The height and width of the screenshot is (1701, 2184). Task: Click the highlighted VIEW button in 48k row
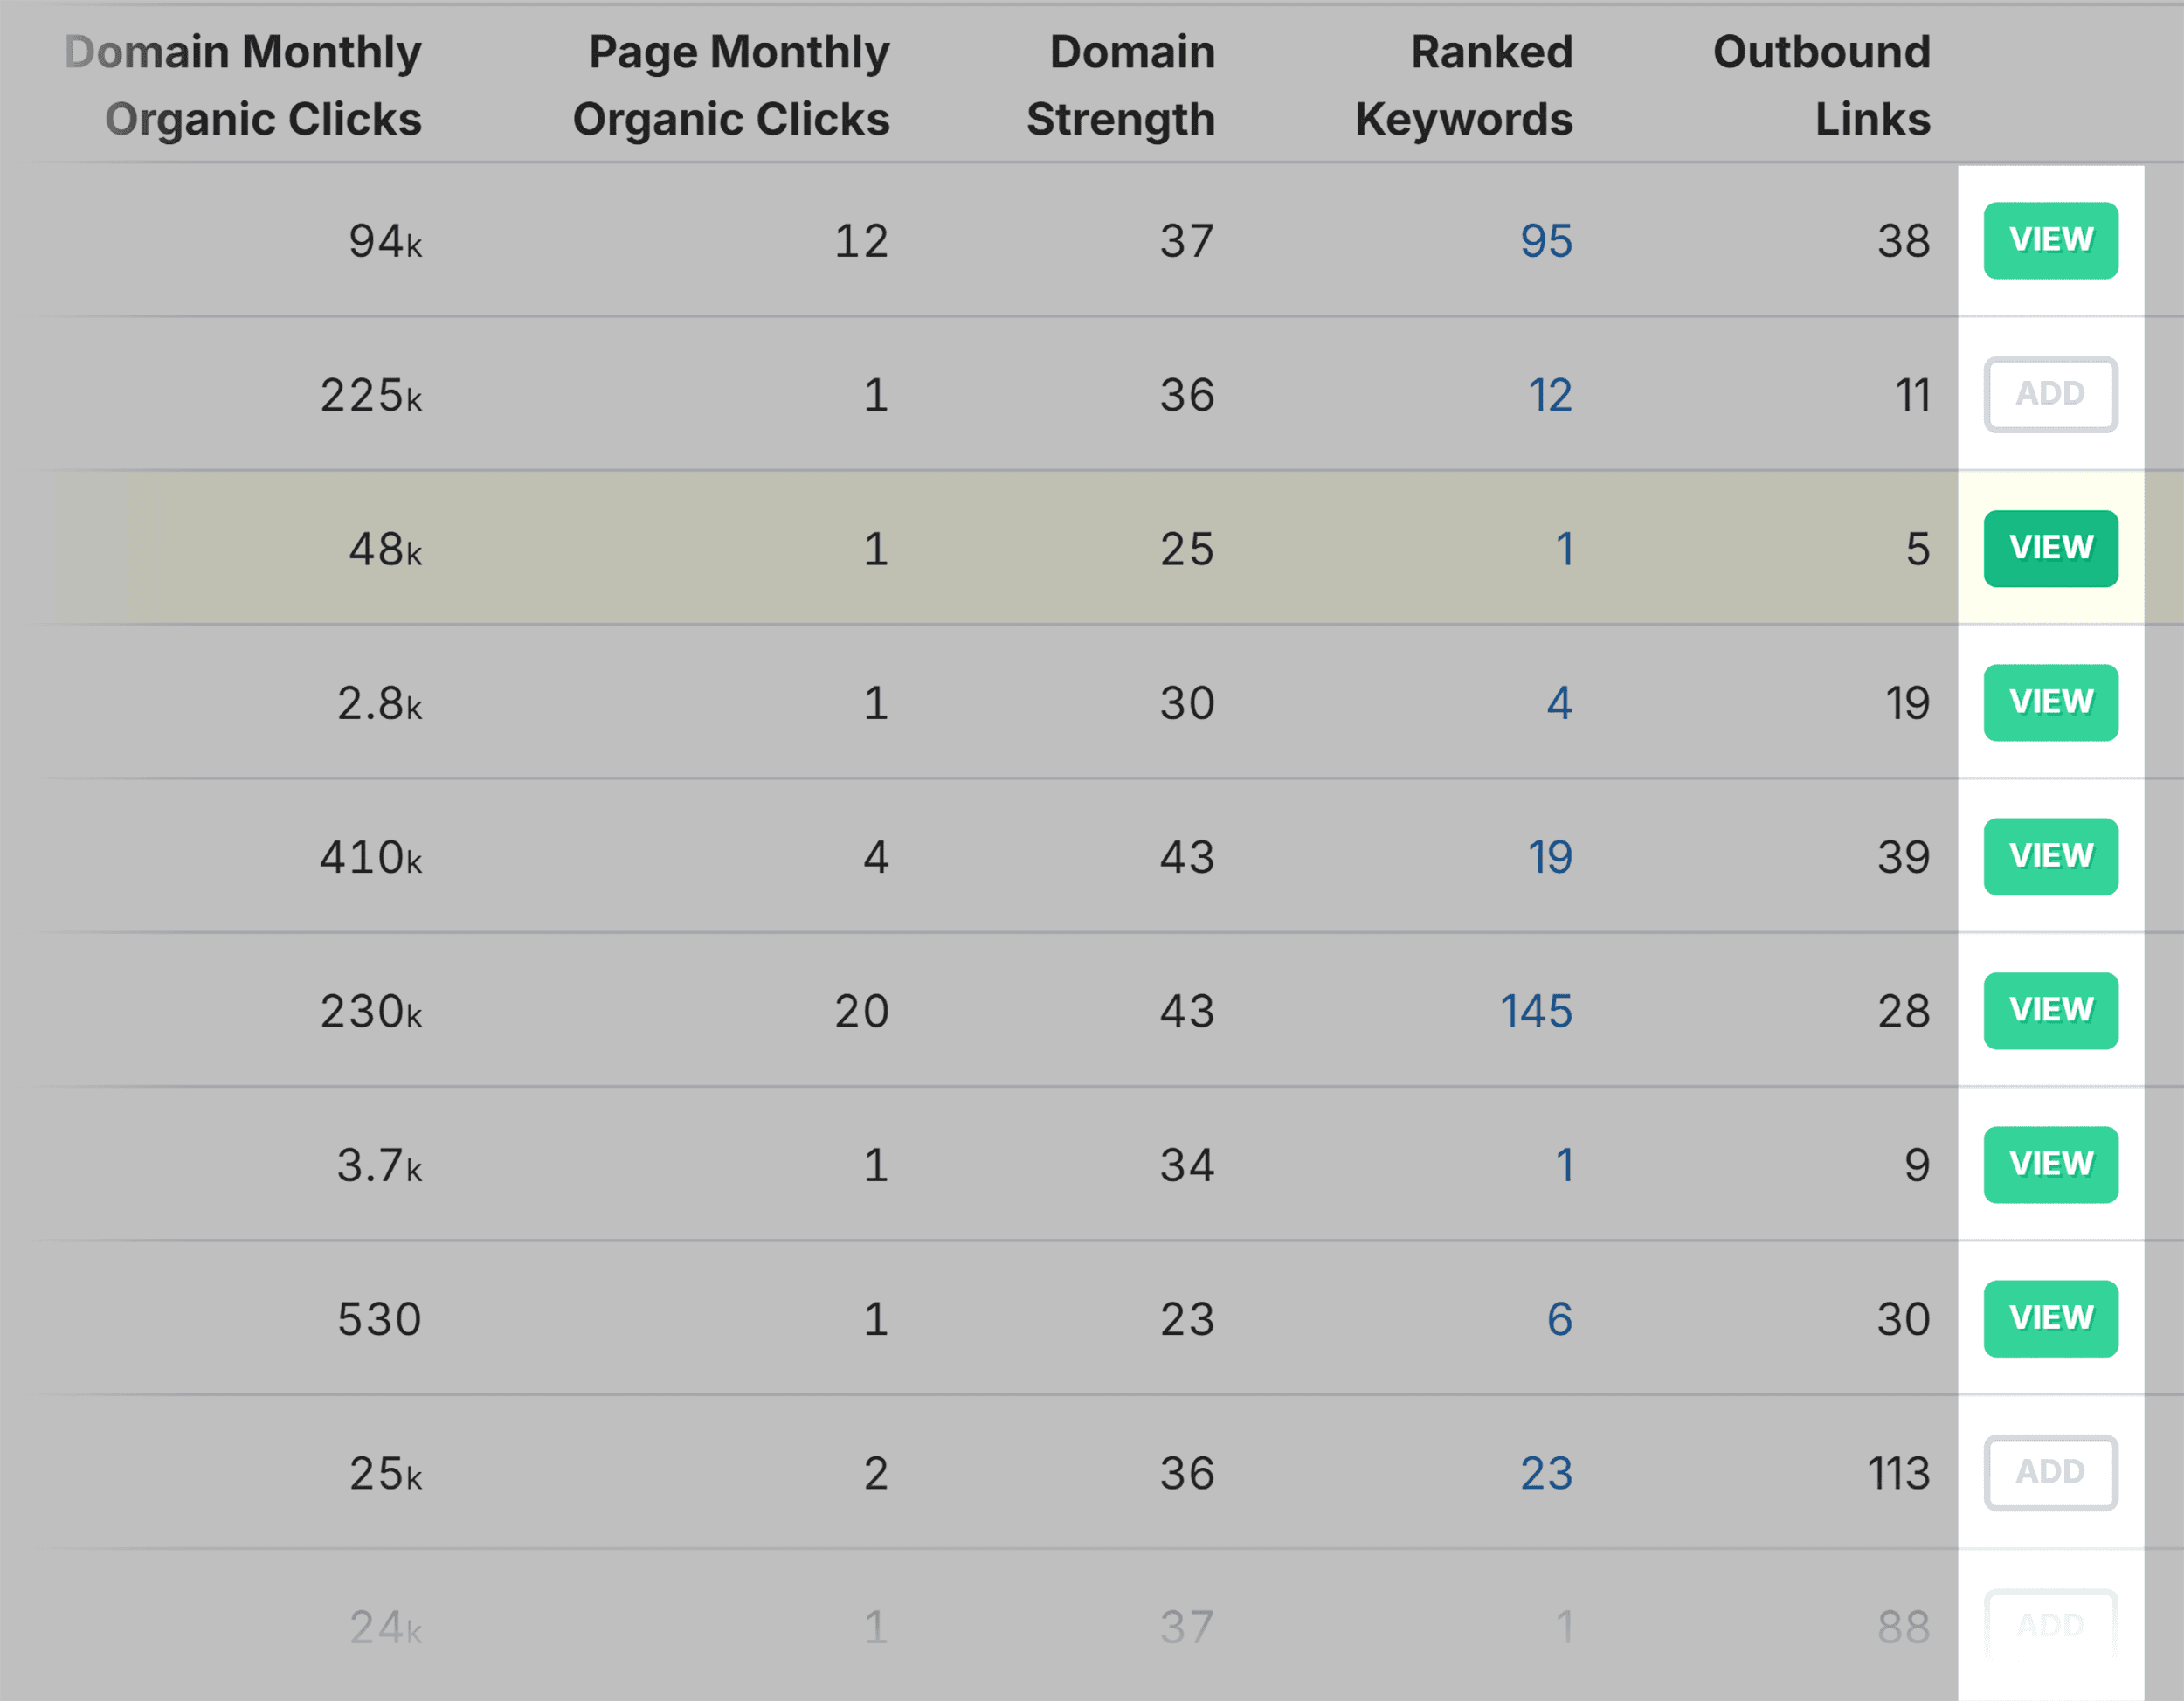(2050, 548)
